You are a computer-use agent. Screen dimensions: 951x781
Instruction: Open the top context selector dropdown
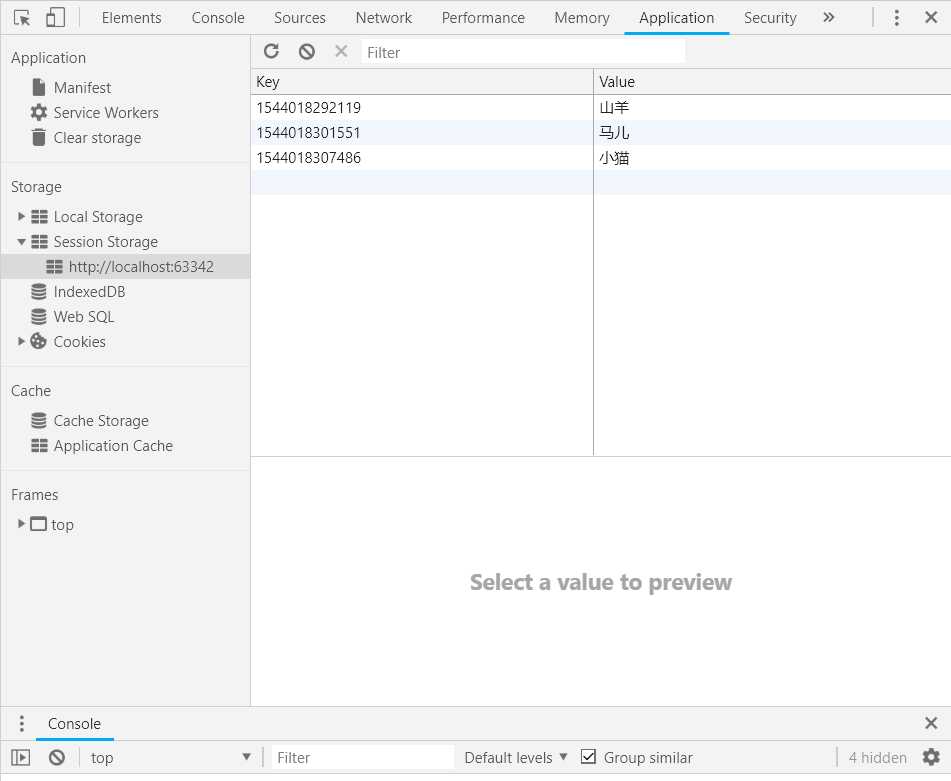(170, 757)
